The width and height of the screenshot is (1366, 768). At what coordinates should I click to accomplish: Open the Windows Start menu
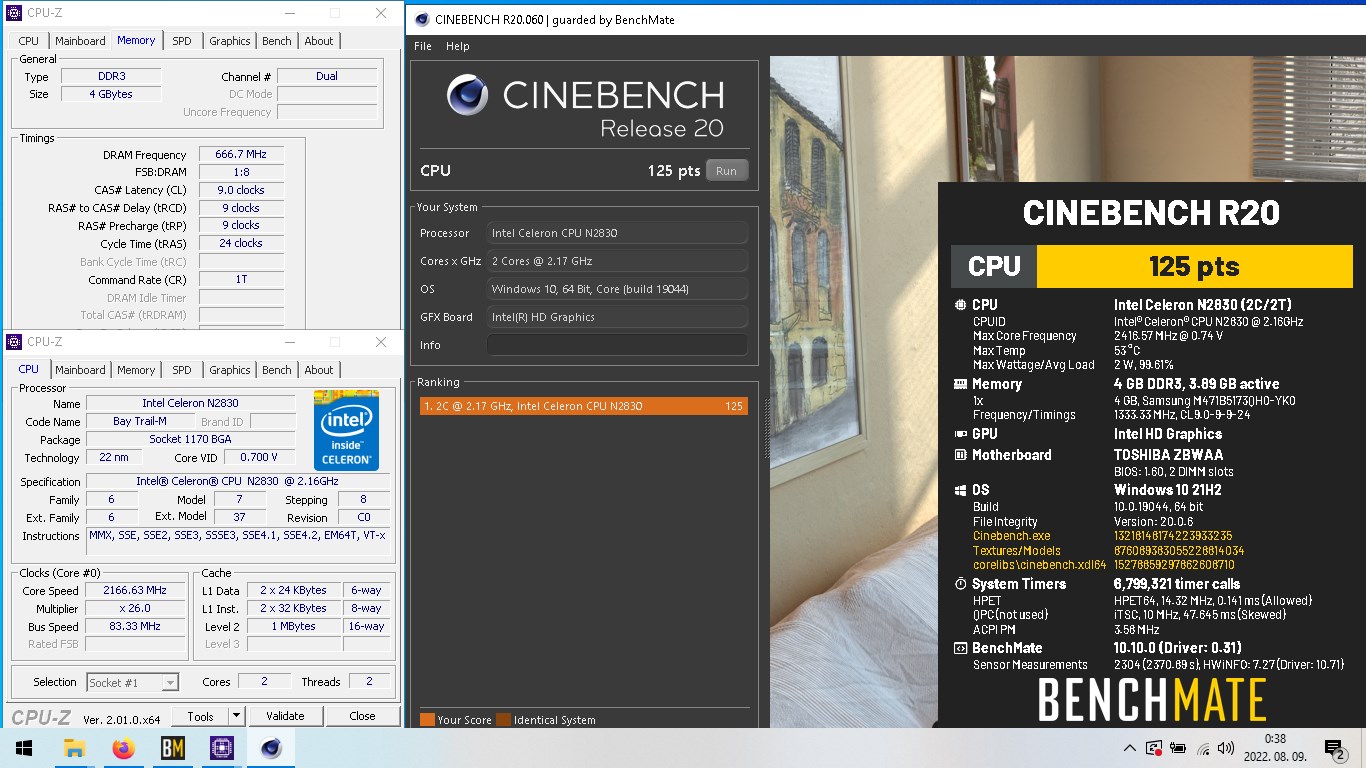[x=24, y=748]
